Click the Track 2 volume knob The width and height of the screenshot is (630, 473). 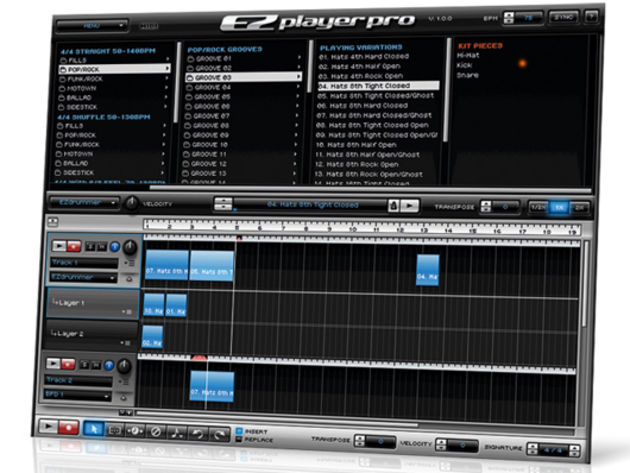(124, 366)
